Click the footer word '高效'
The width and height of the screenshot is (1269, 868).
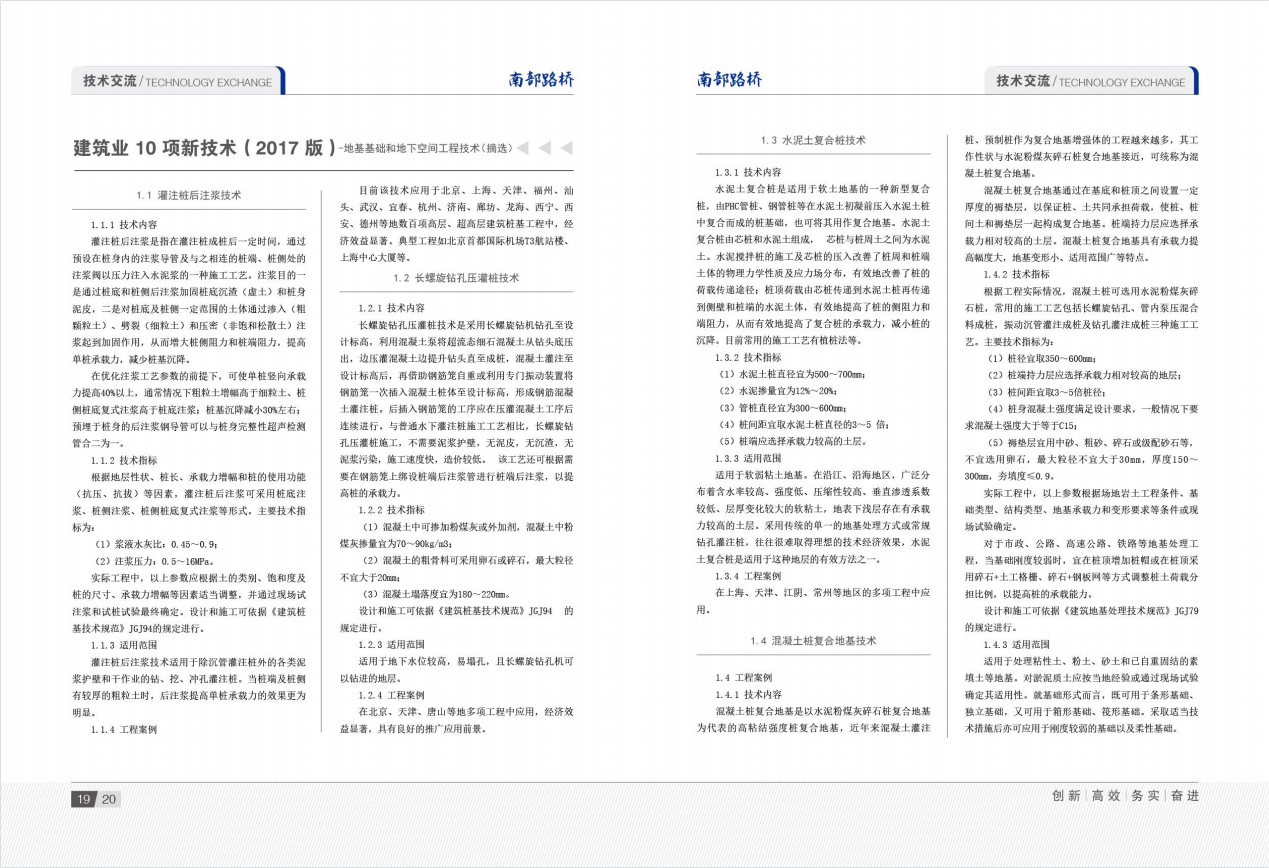click(x=1106, y=796)
